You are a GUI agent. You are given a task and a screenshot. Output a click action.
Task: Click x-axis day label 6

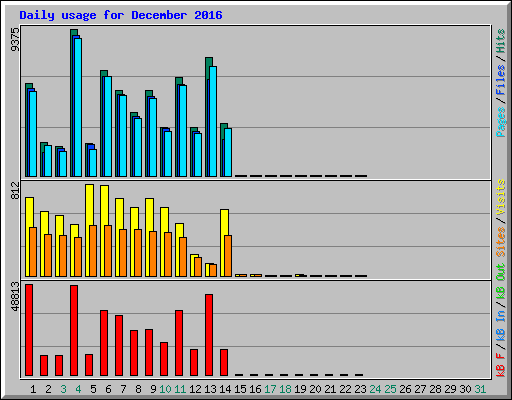coord(108,389)
